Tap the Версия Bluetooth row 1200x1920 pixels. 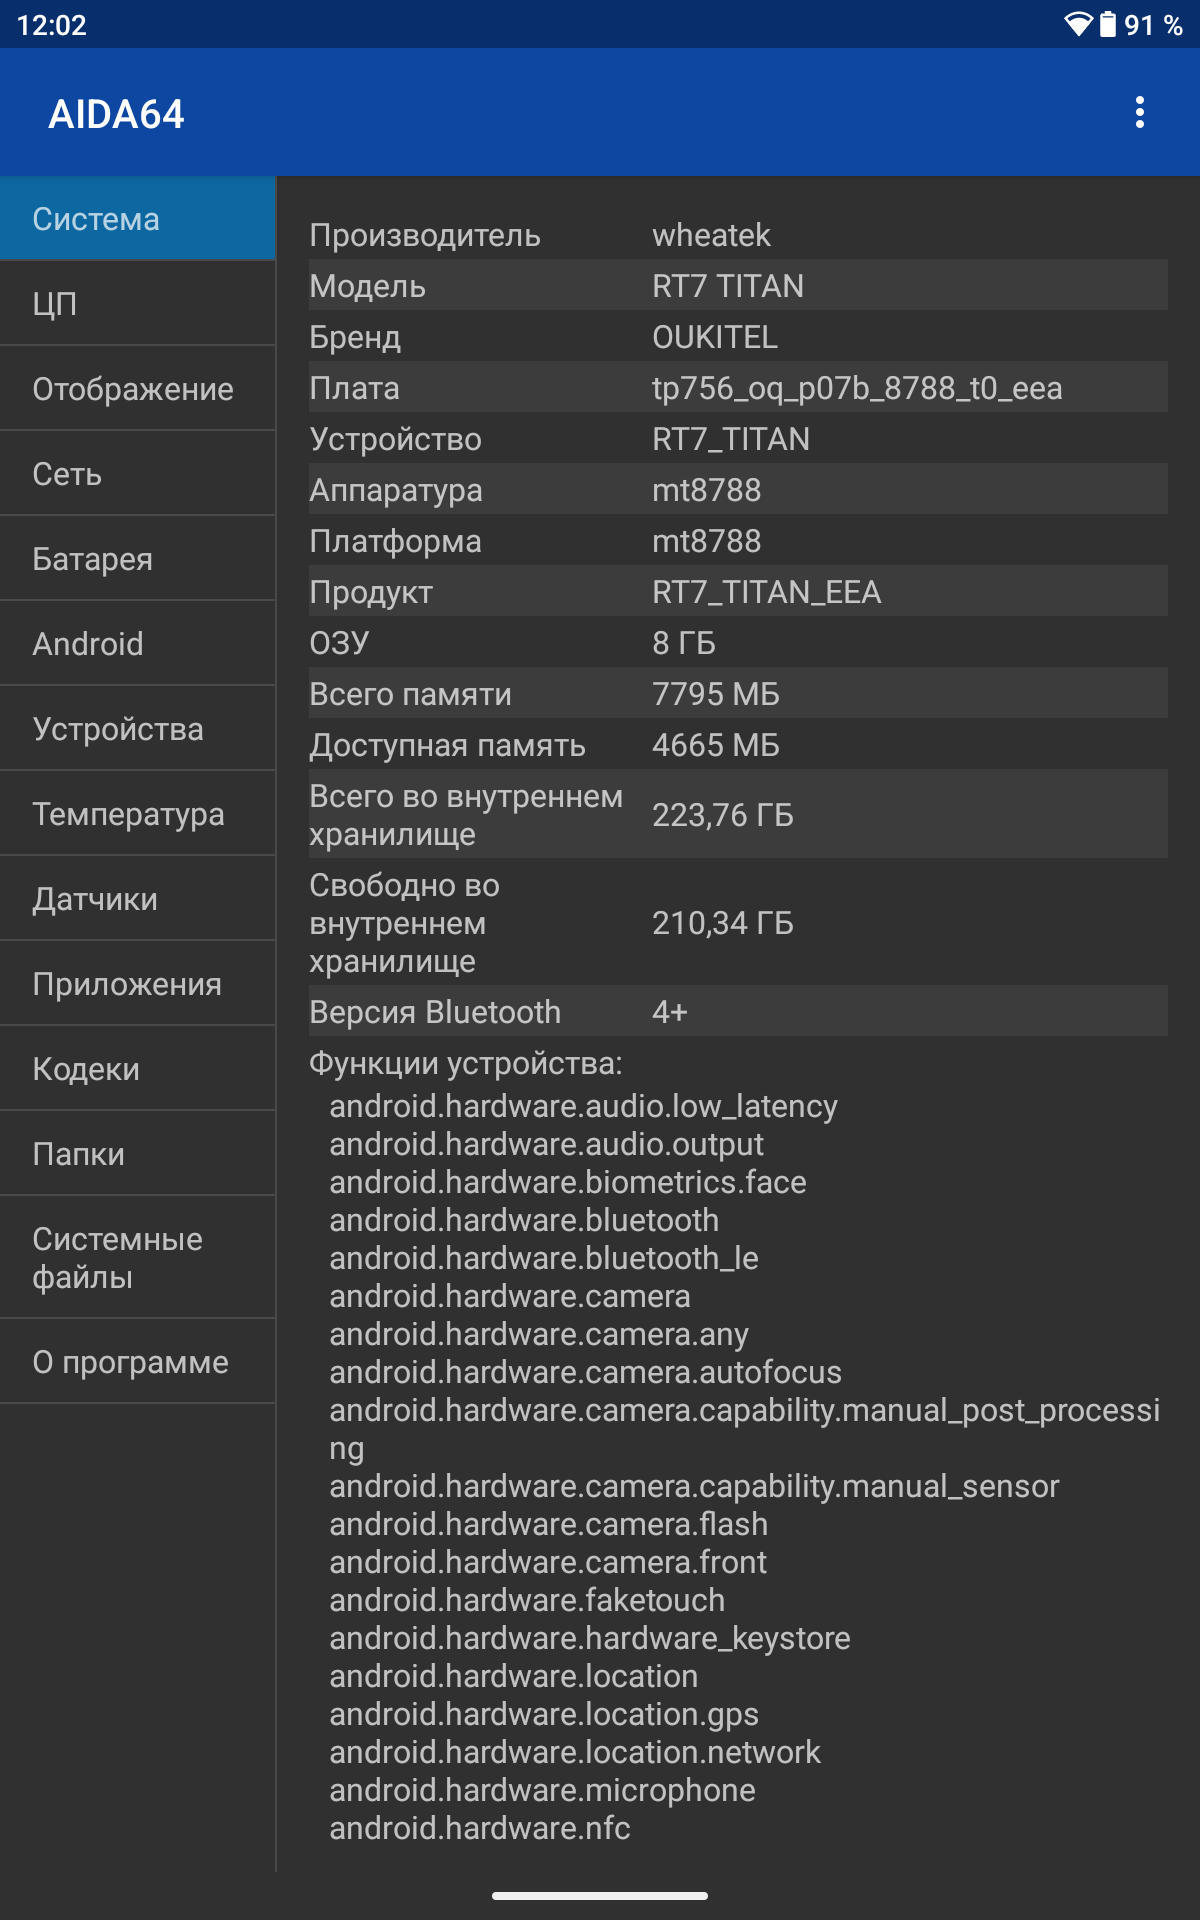tap(738, 1012)
